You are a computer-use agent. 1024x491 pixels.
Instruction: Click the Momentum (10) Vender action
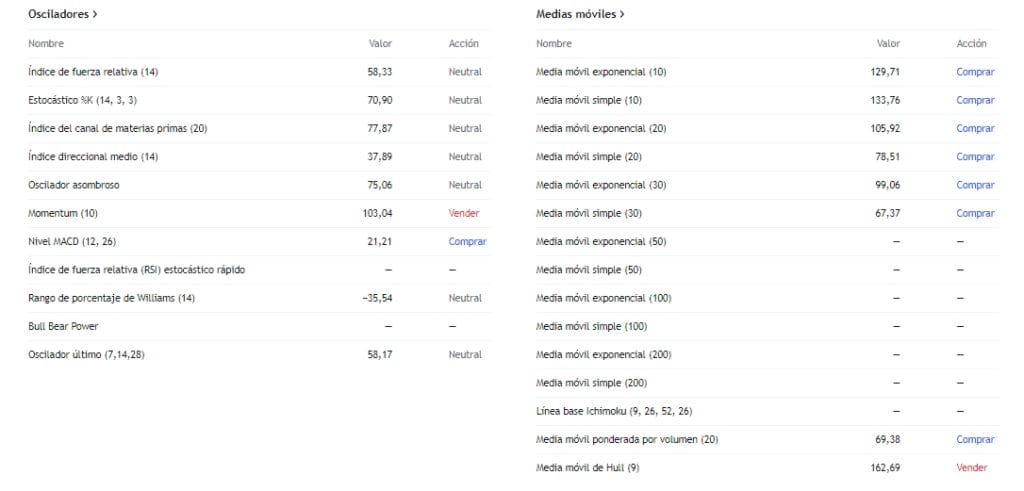tap(465, 213)
